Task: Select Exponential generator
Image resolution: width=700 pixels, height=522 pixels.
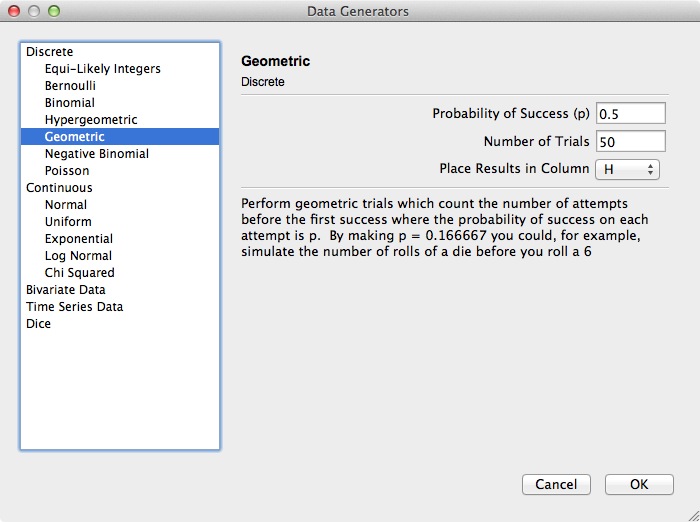Action: point(79,239)
